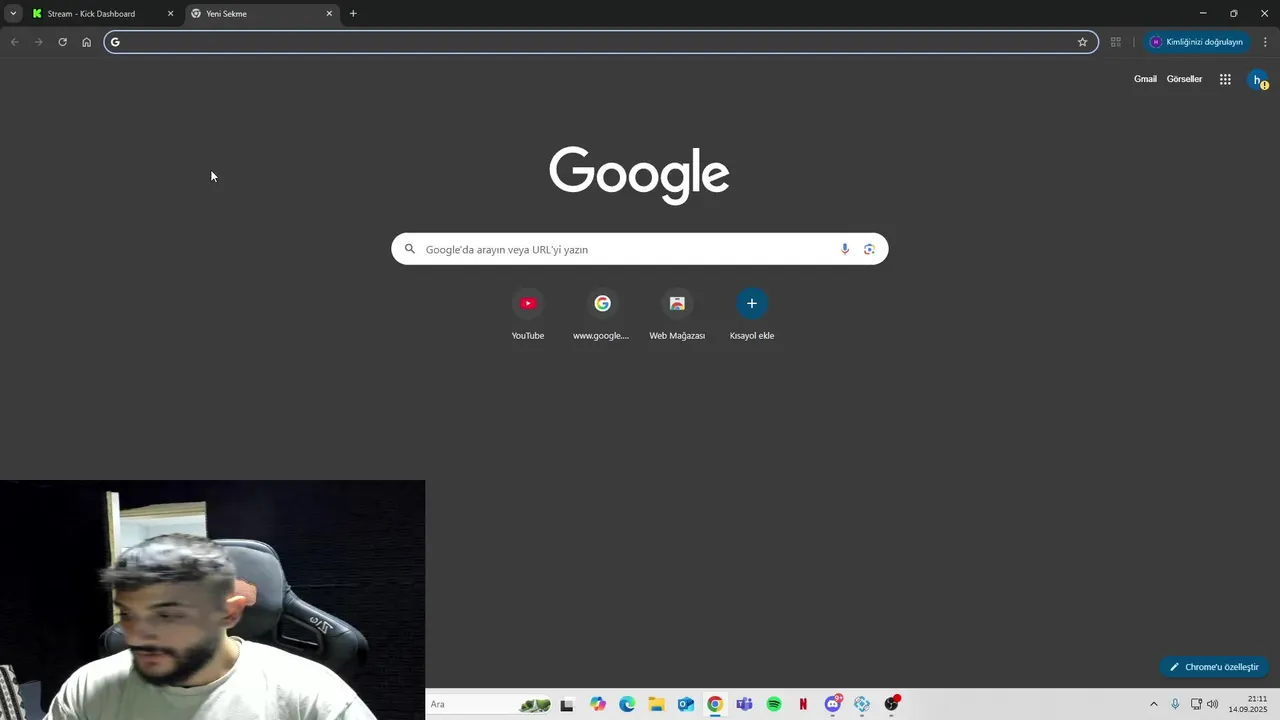
Task: Focus the Chrome address bar
Action: click(600, 42)
